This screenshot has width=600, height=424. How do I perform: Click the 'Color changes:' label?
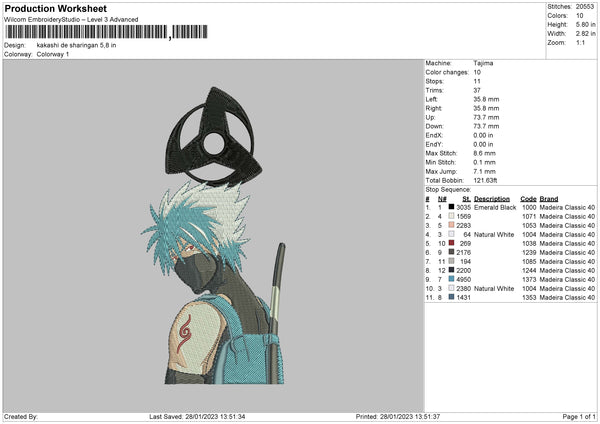pos(447,72)
